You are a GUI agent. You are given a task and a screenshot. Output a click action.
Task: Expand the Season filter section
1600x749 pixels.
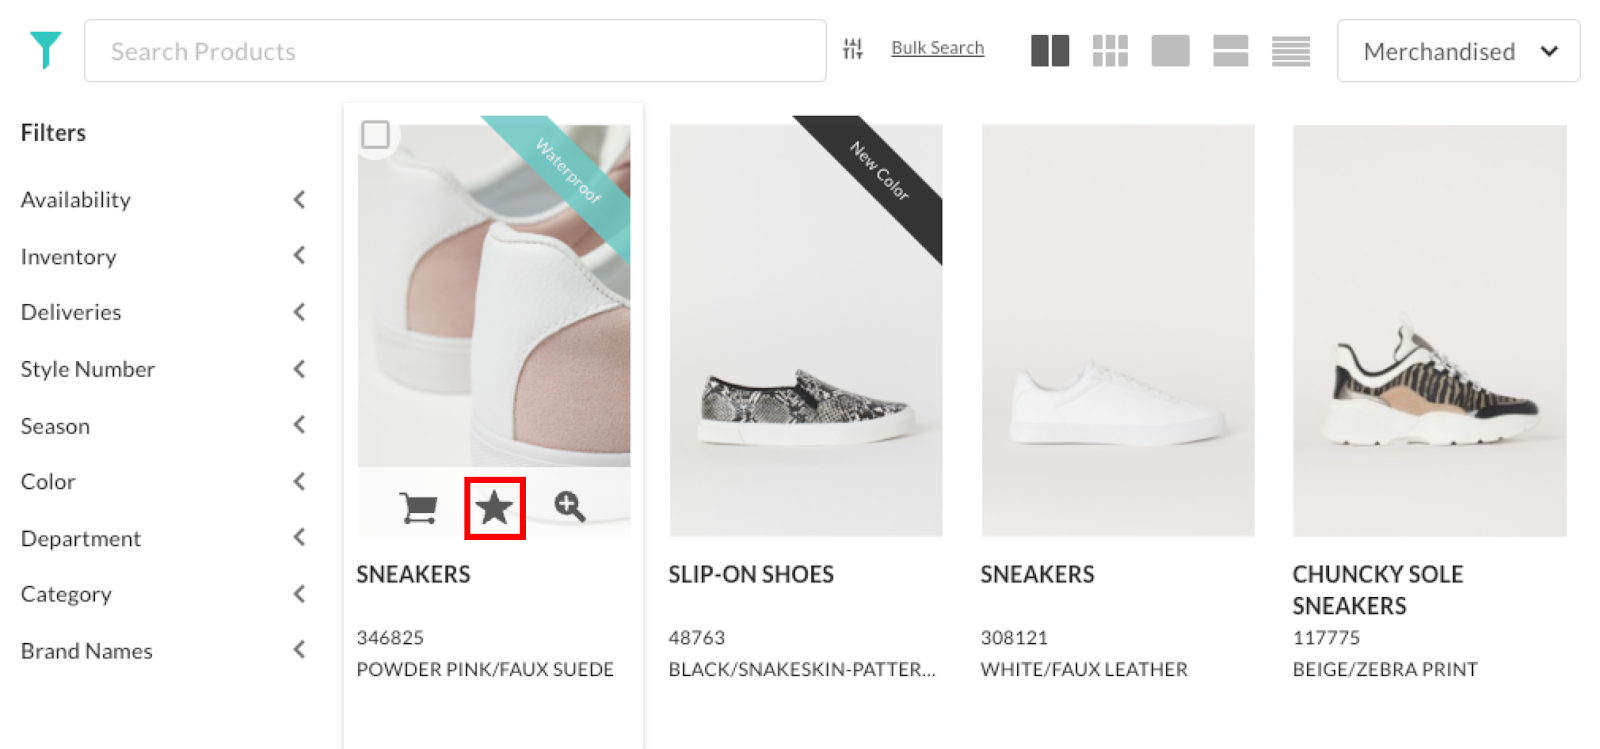tap(298, 426)
